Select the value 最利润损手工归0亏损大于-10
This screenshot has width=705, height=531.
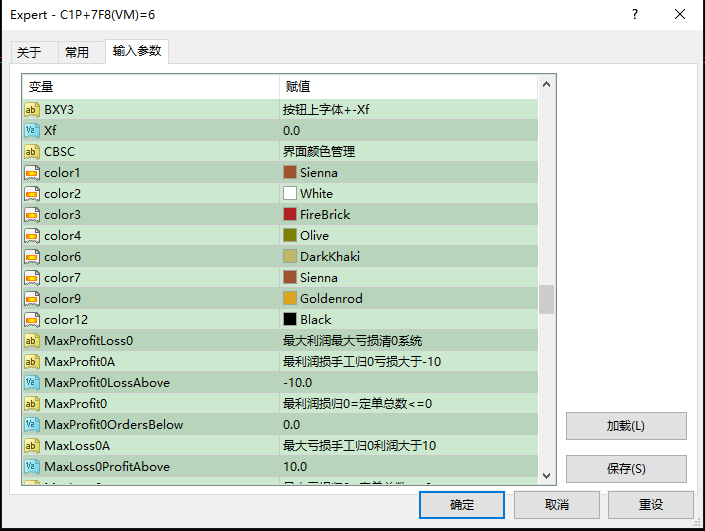(x=362, y=362)
